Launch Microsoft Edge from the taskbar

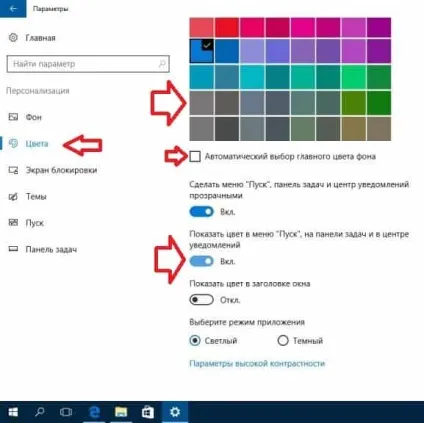tap(94, 412)
